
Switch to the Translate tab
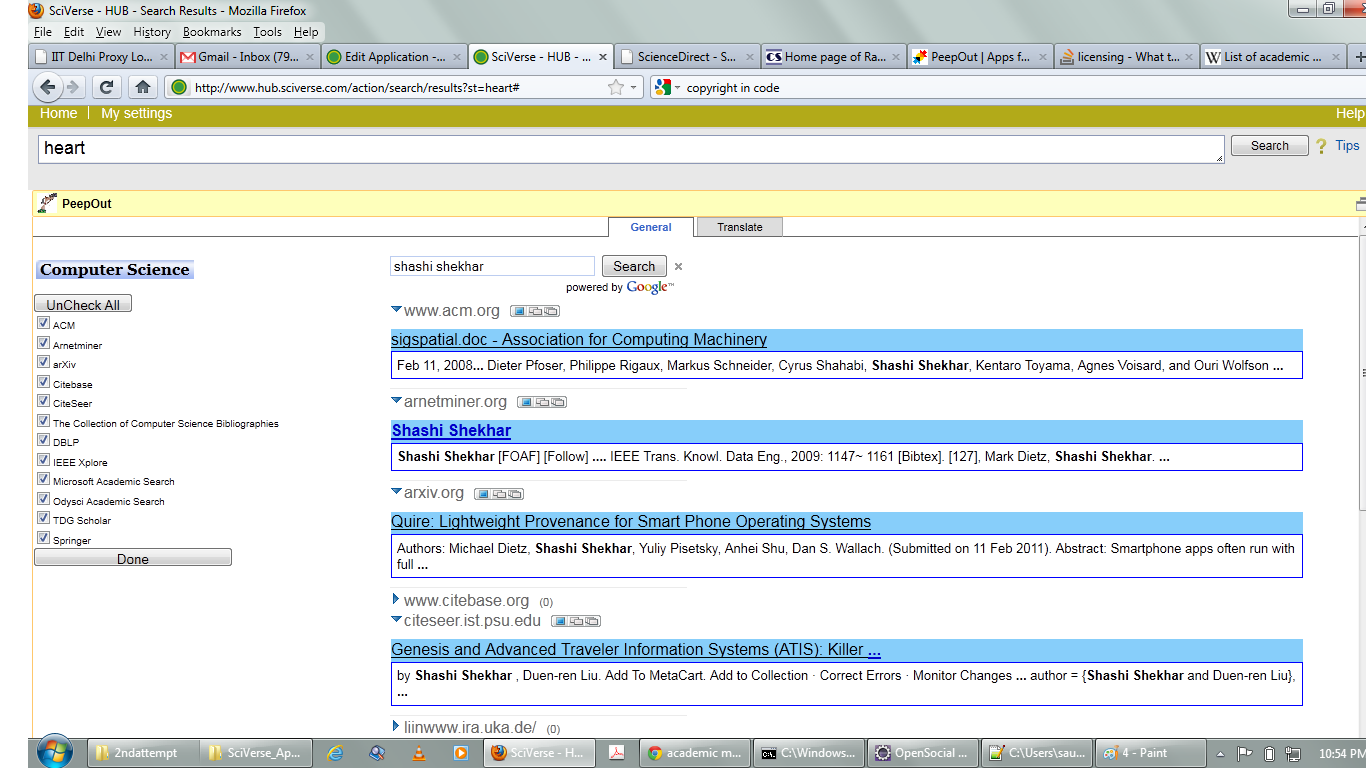(x=740, y=227)
